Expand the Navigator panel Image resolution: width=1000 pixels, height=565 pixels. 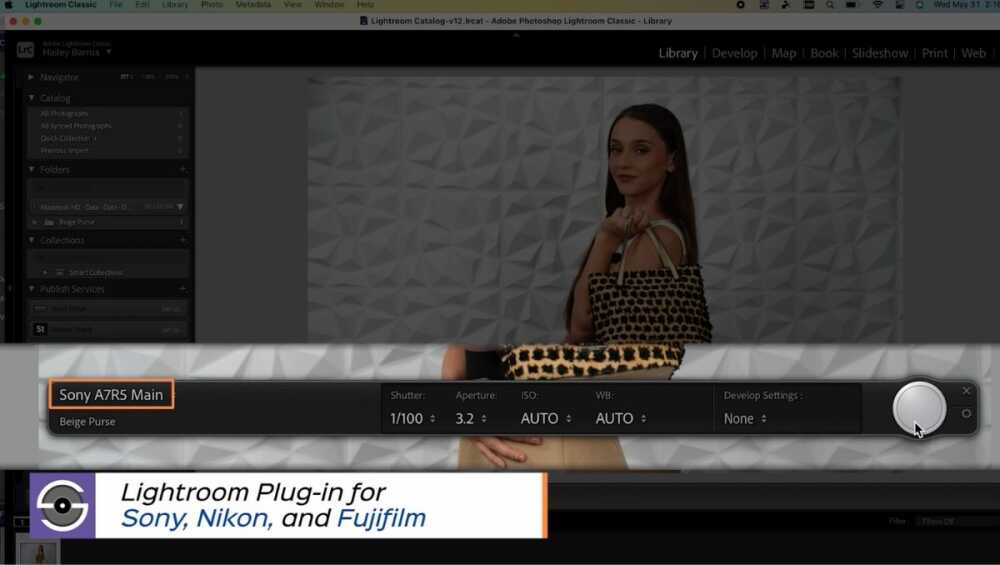(31, 77)
